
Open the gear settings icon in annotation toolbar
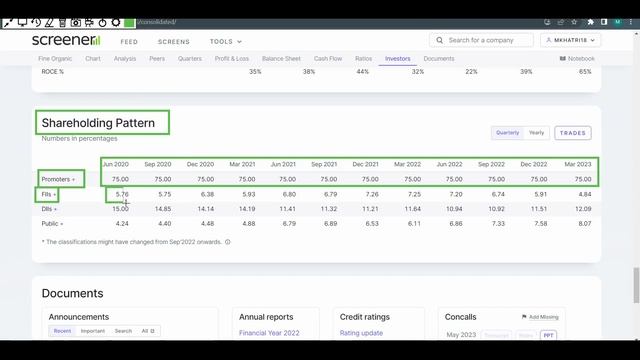click(x=116, y=23)
